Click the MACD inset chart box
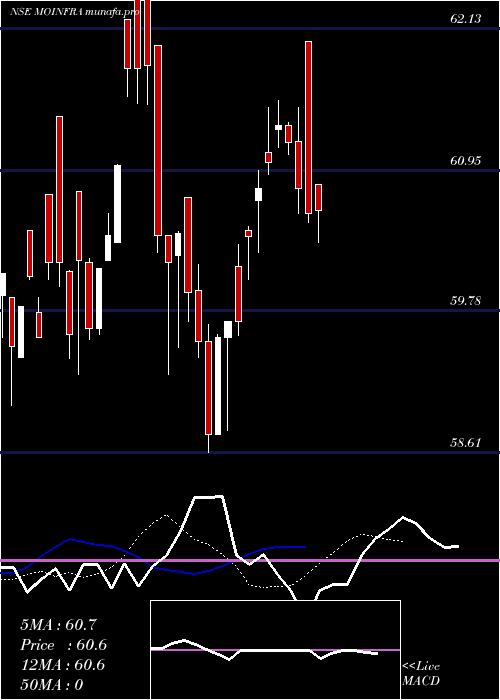The image size is (500, 700). point(275,650)
